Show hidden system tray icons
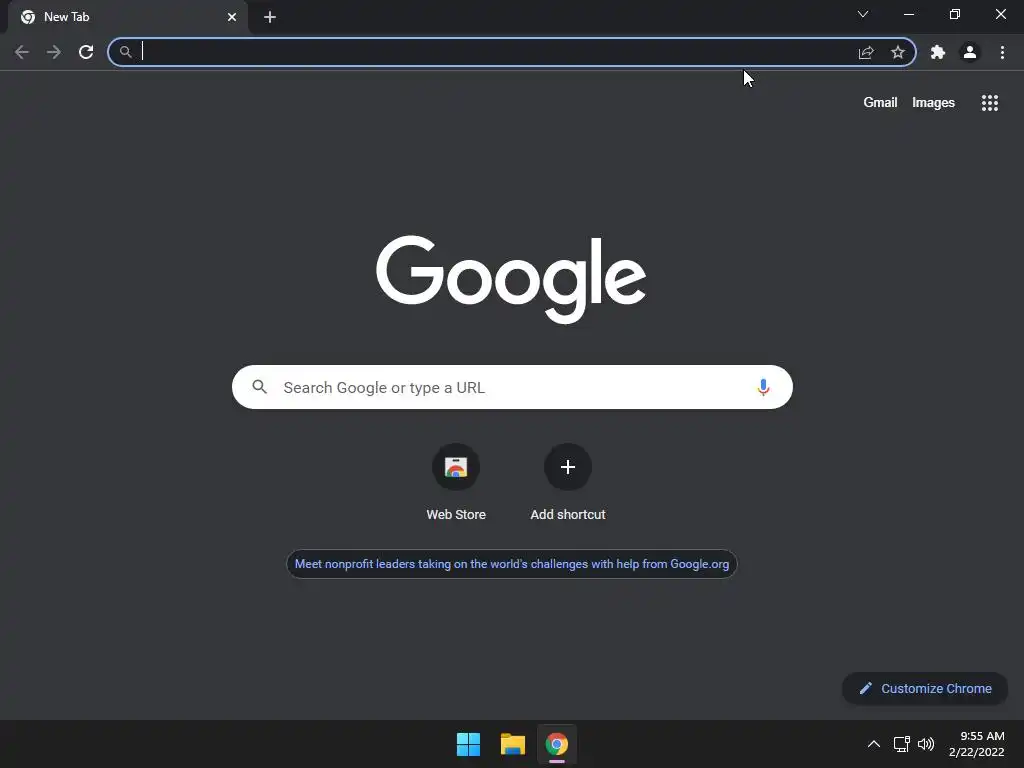This screenshot has width=1024, height=768. point(873,744)
